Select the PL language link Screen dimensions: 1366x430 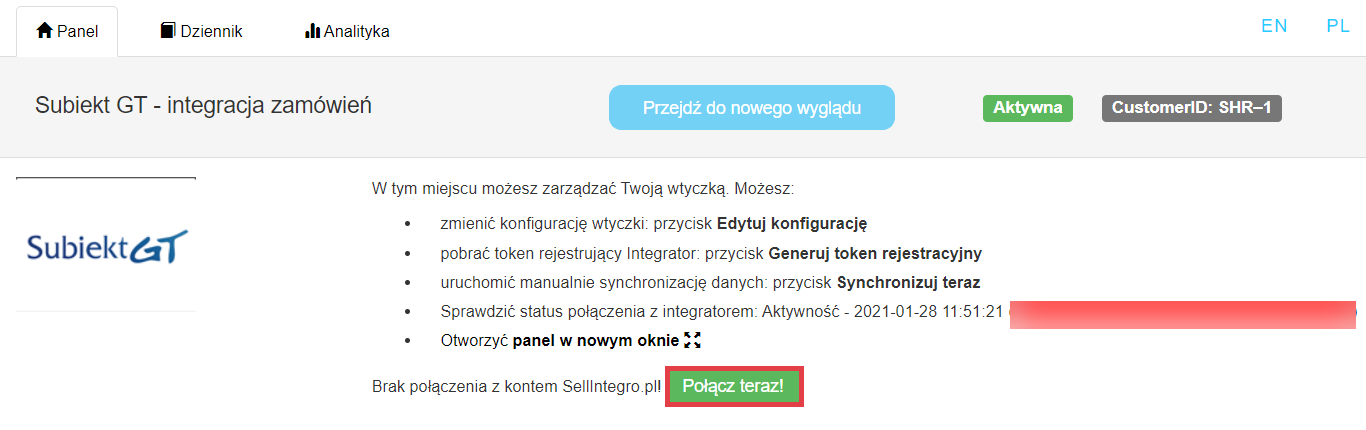[1338, 26]
